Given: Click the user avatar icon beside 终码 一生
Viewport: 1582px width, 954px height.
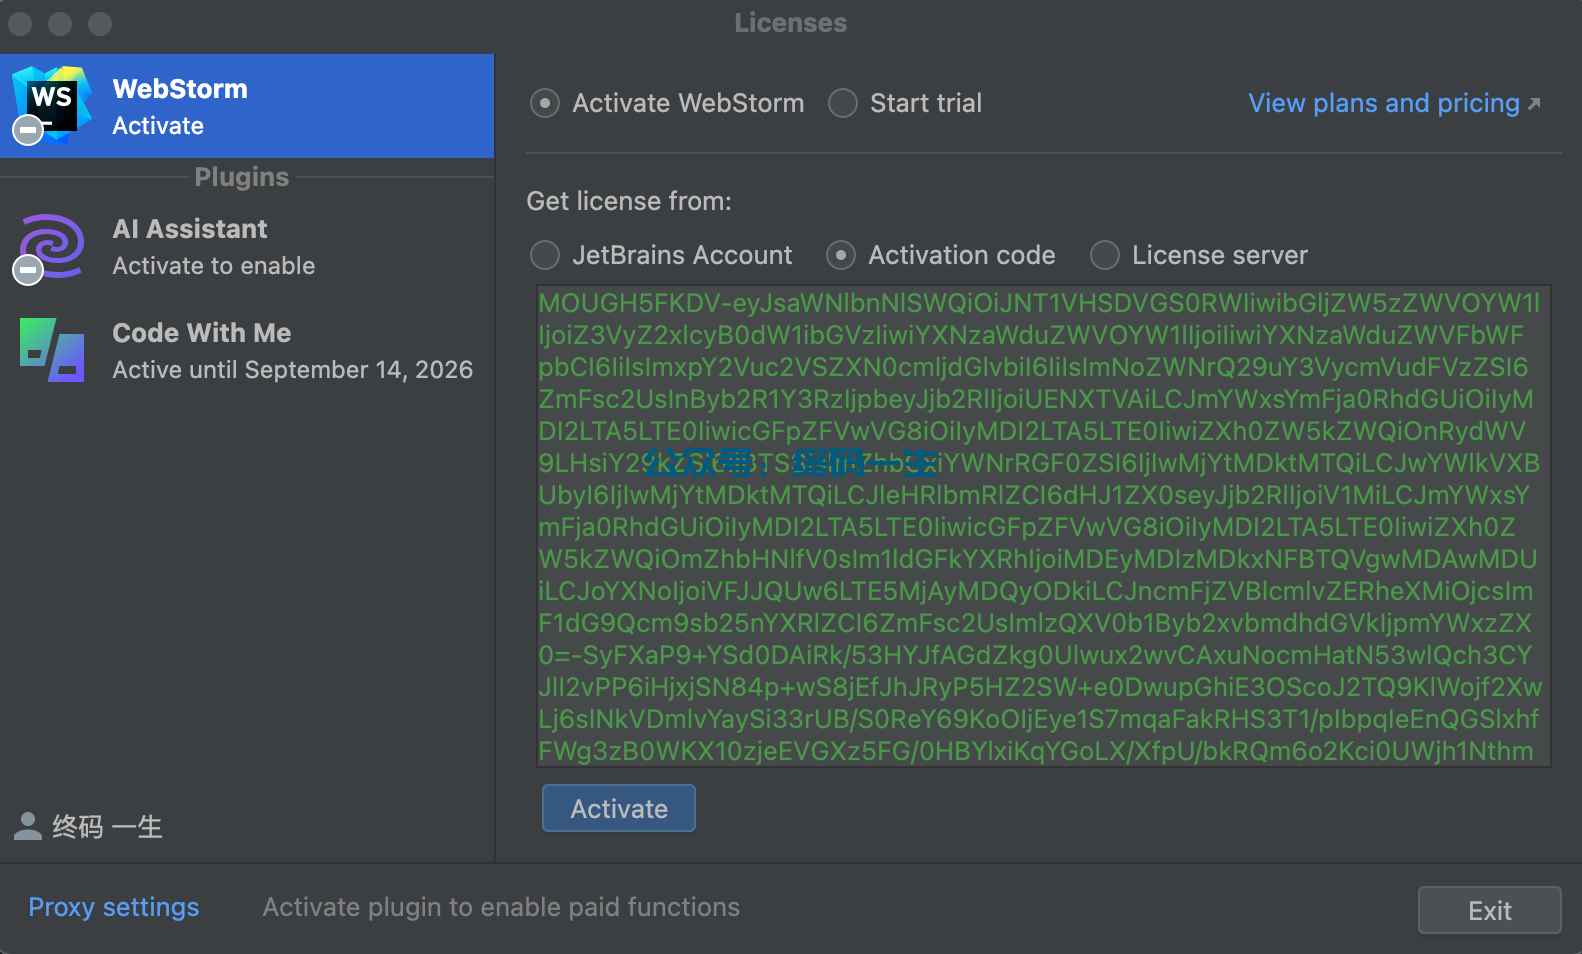Looking at the screenshot, I should (x=28, y=826).
